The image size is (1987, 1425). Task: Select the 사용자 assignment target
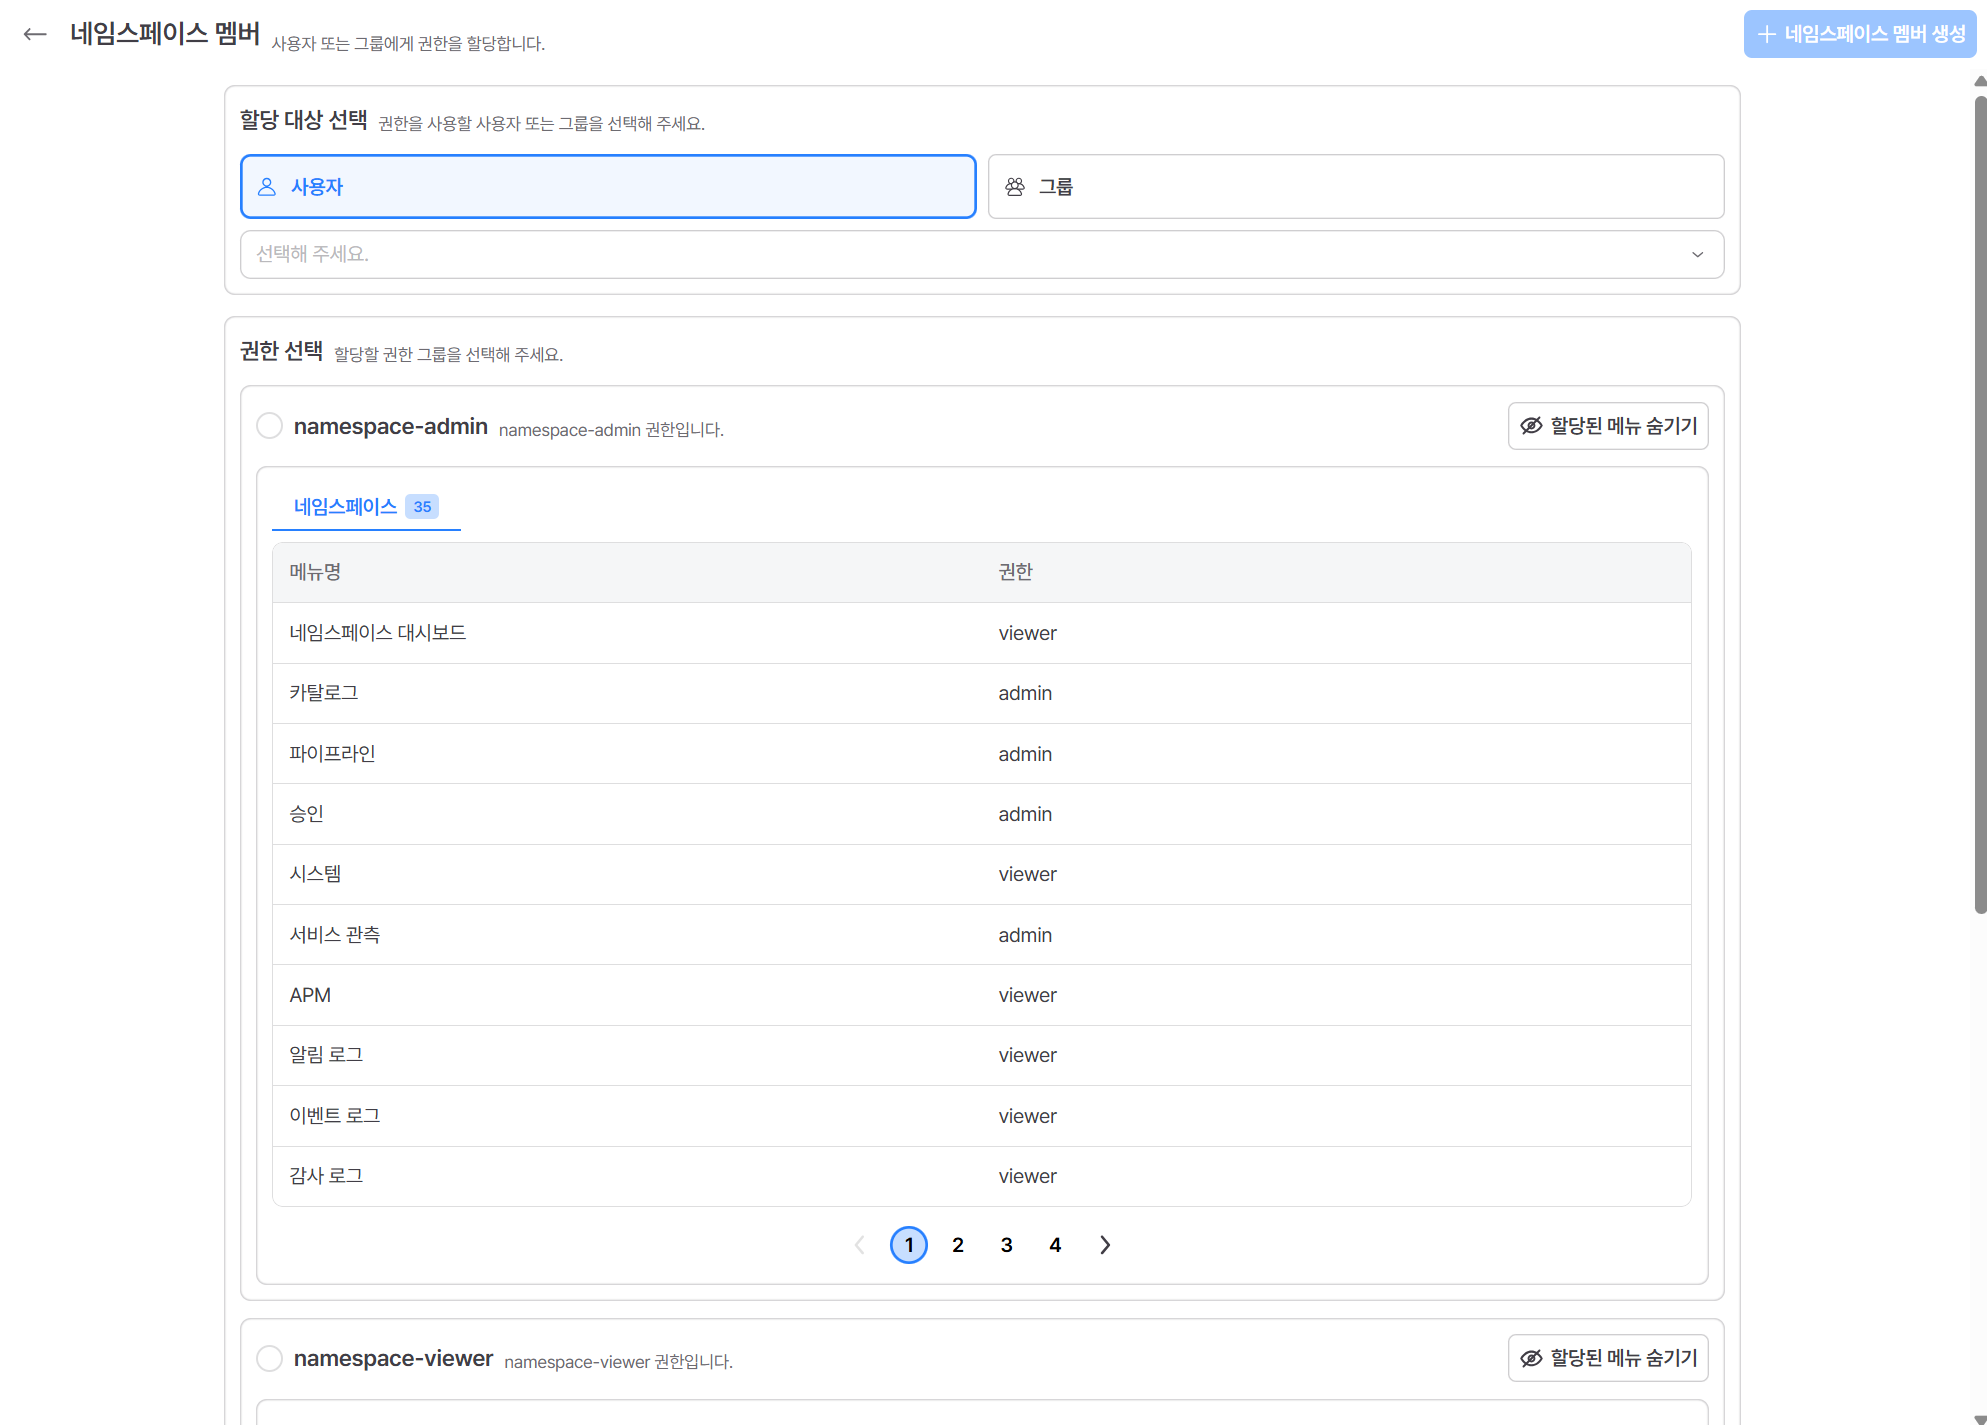tap(608, 187)
